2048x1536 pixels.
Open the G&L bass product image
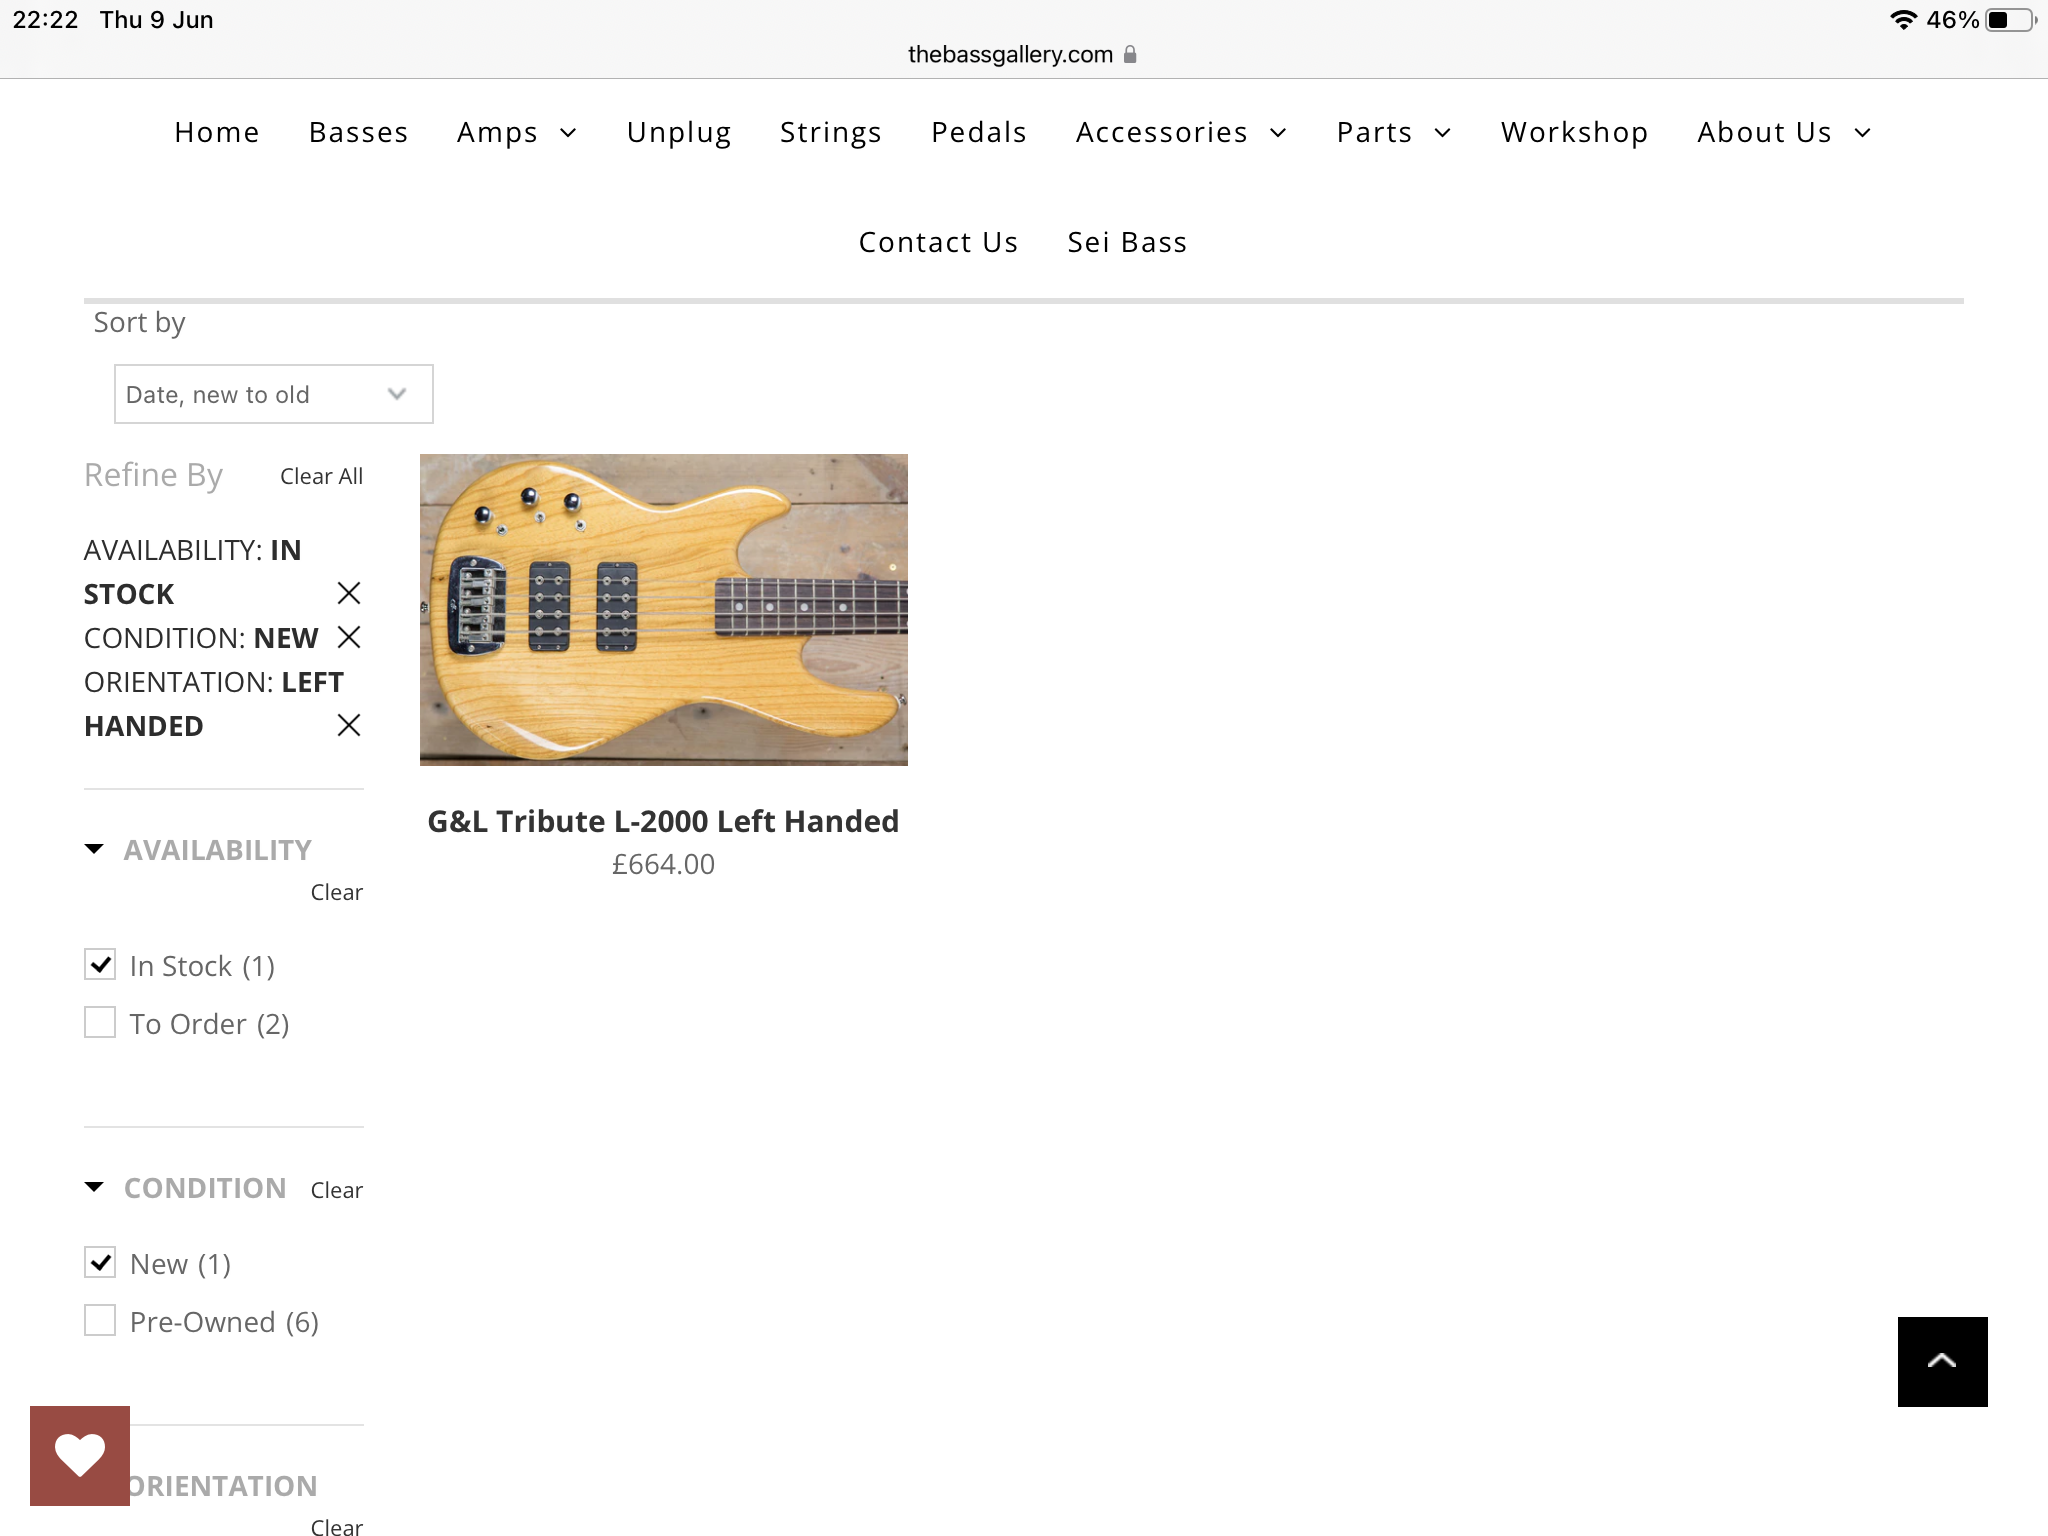[x=664, y=610]
